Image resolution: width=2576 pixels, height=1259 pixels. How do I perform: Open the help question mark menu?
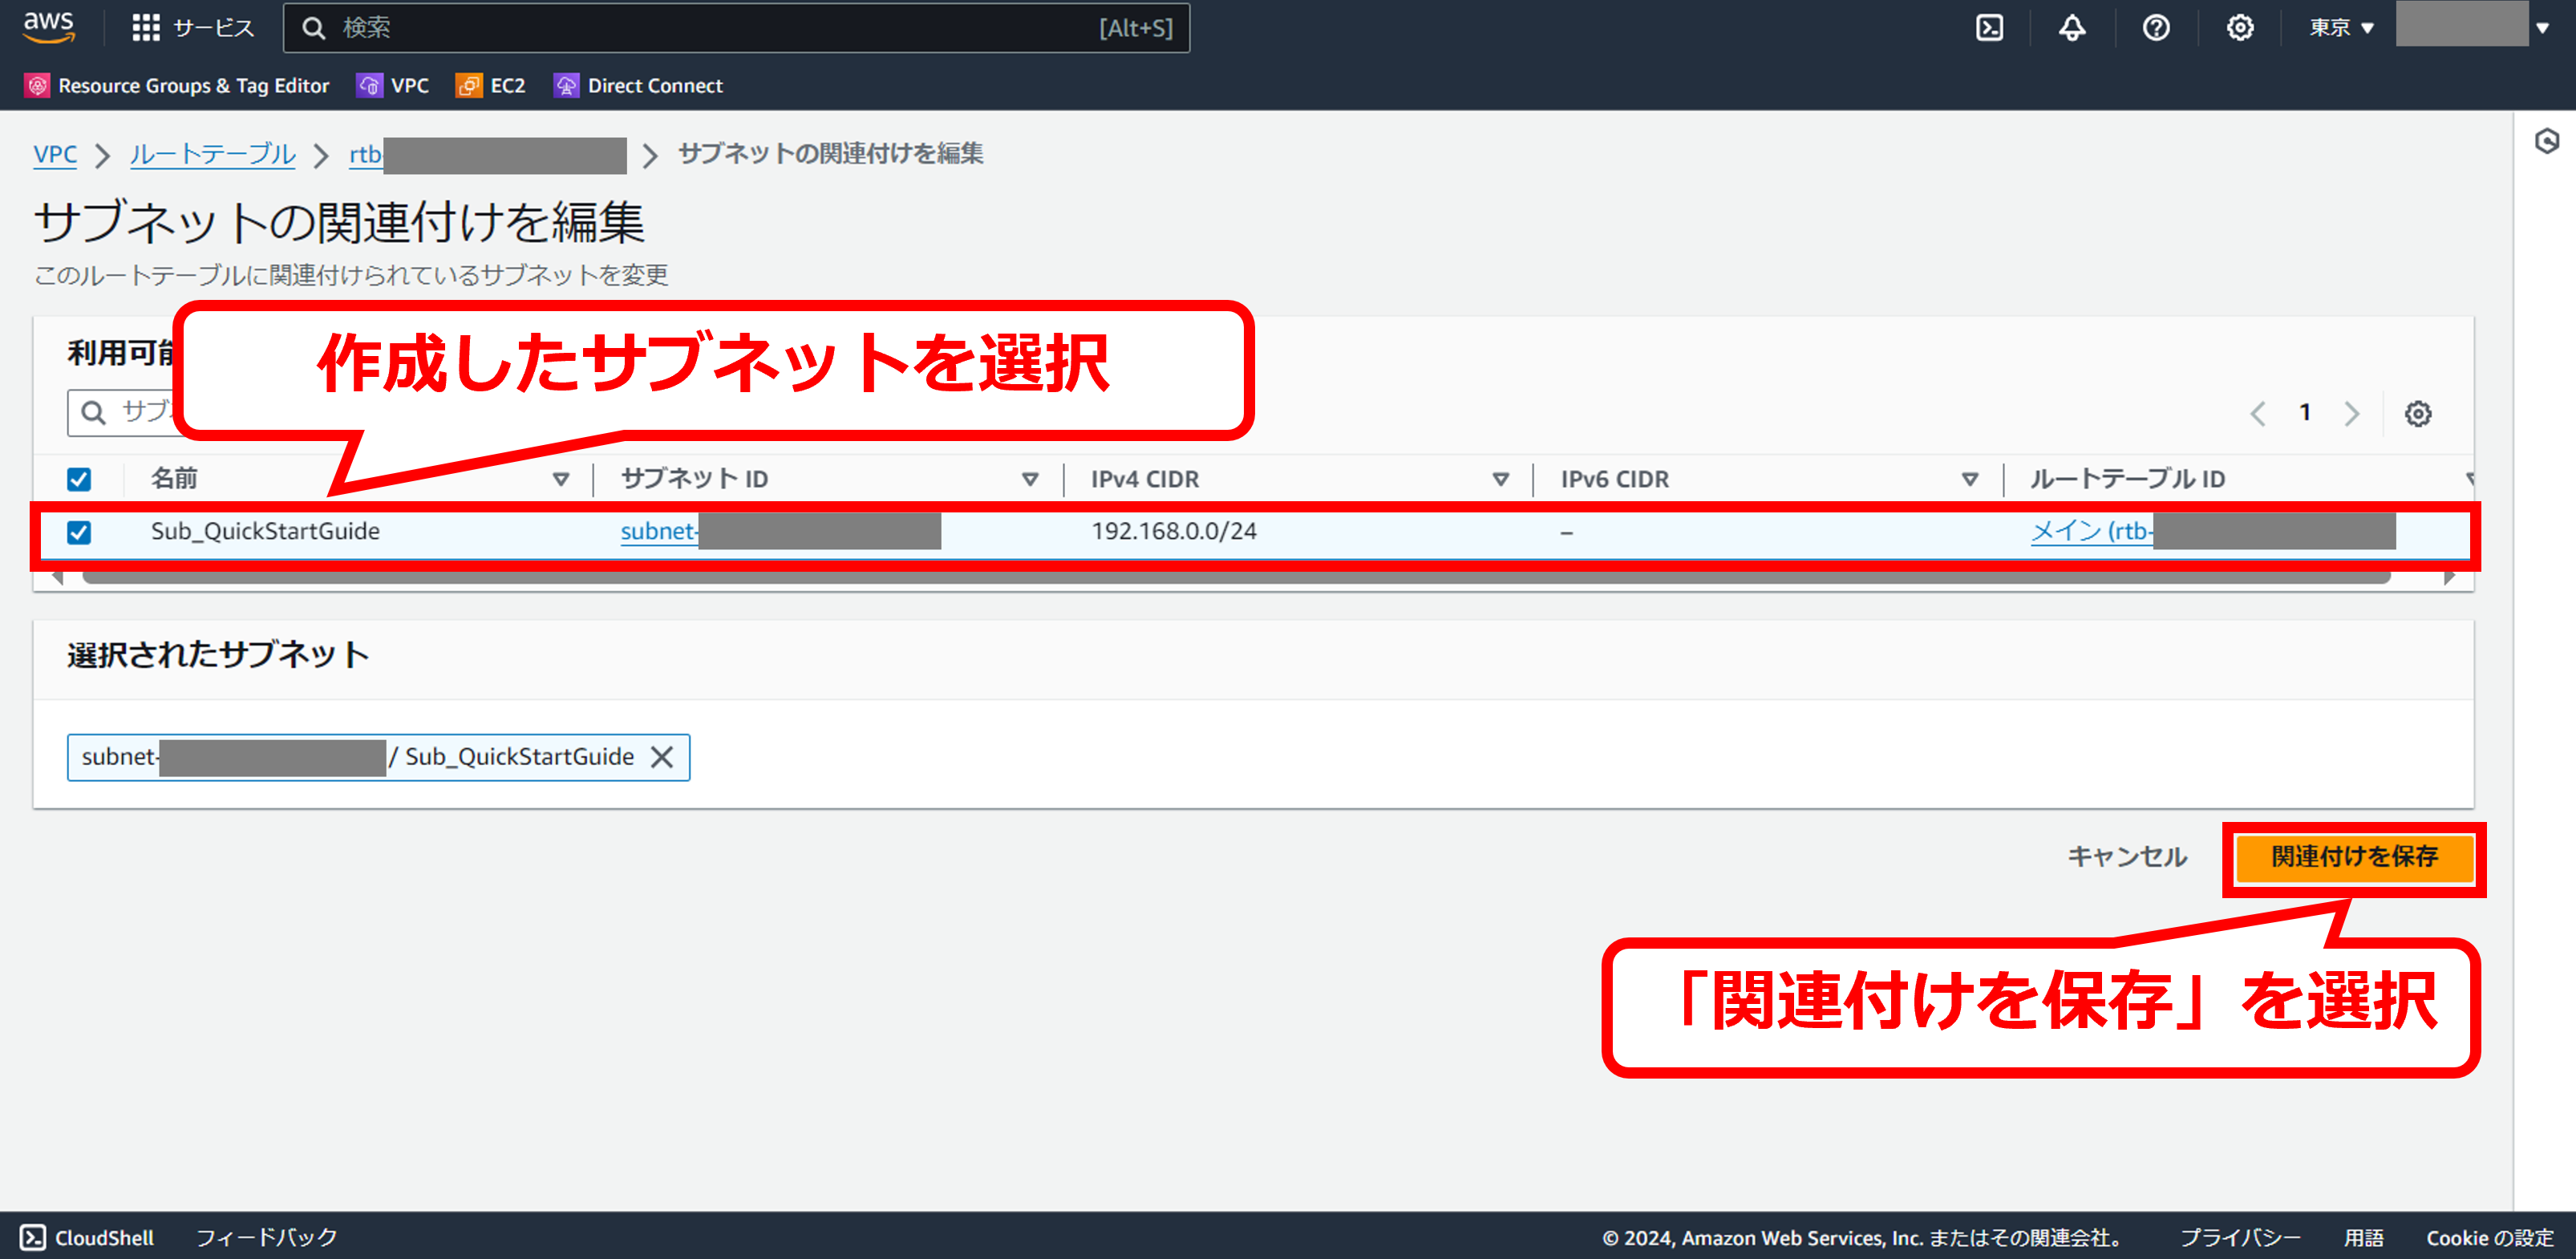[x=2156, y=27]
